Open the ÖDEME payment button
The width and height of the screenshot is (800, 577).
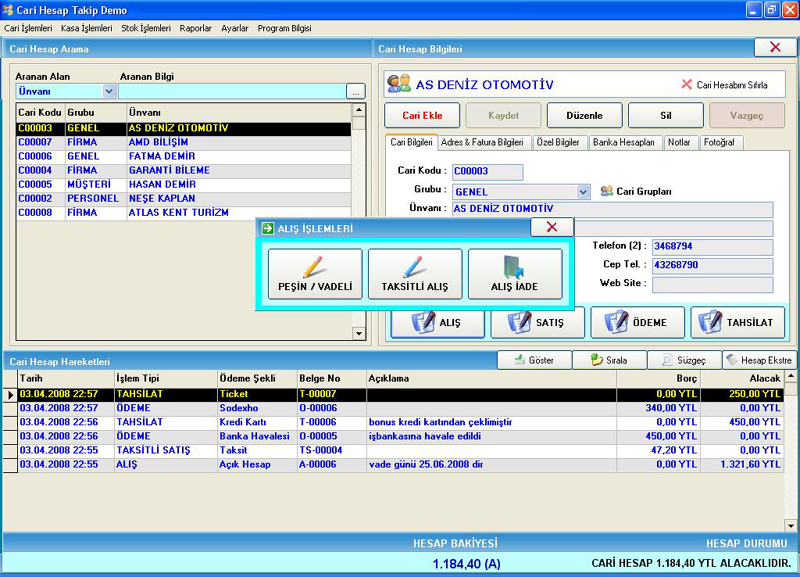pyautogui.click(x=637, y=322)
